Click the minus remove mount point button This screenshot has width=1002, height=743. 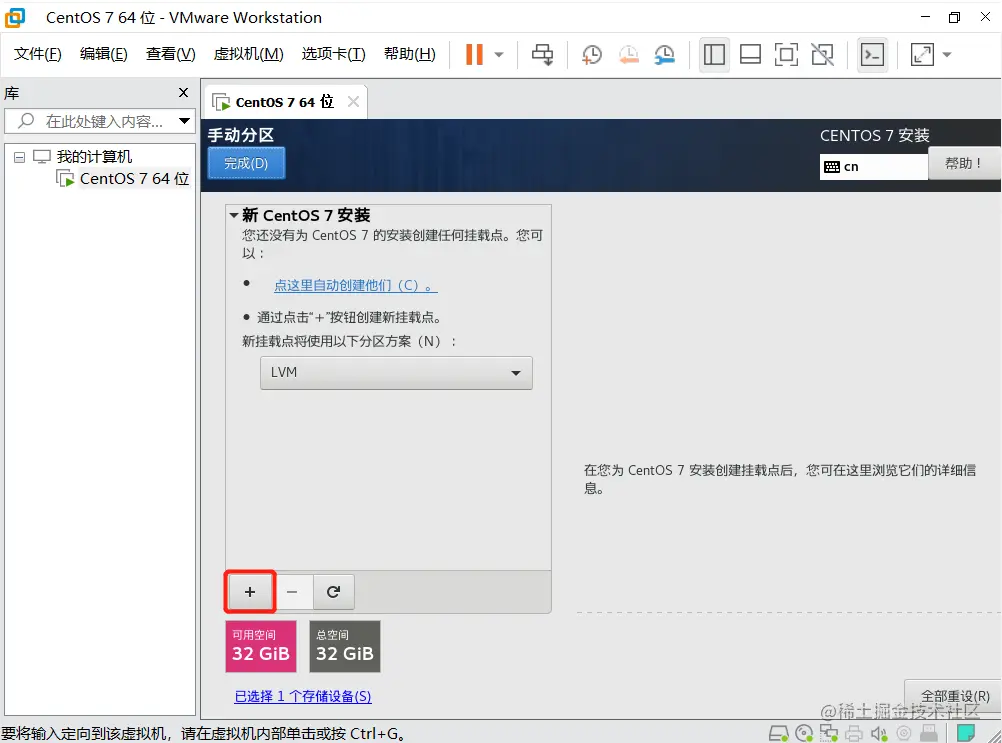pos(292,592)
